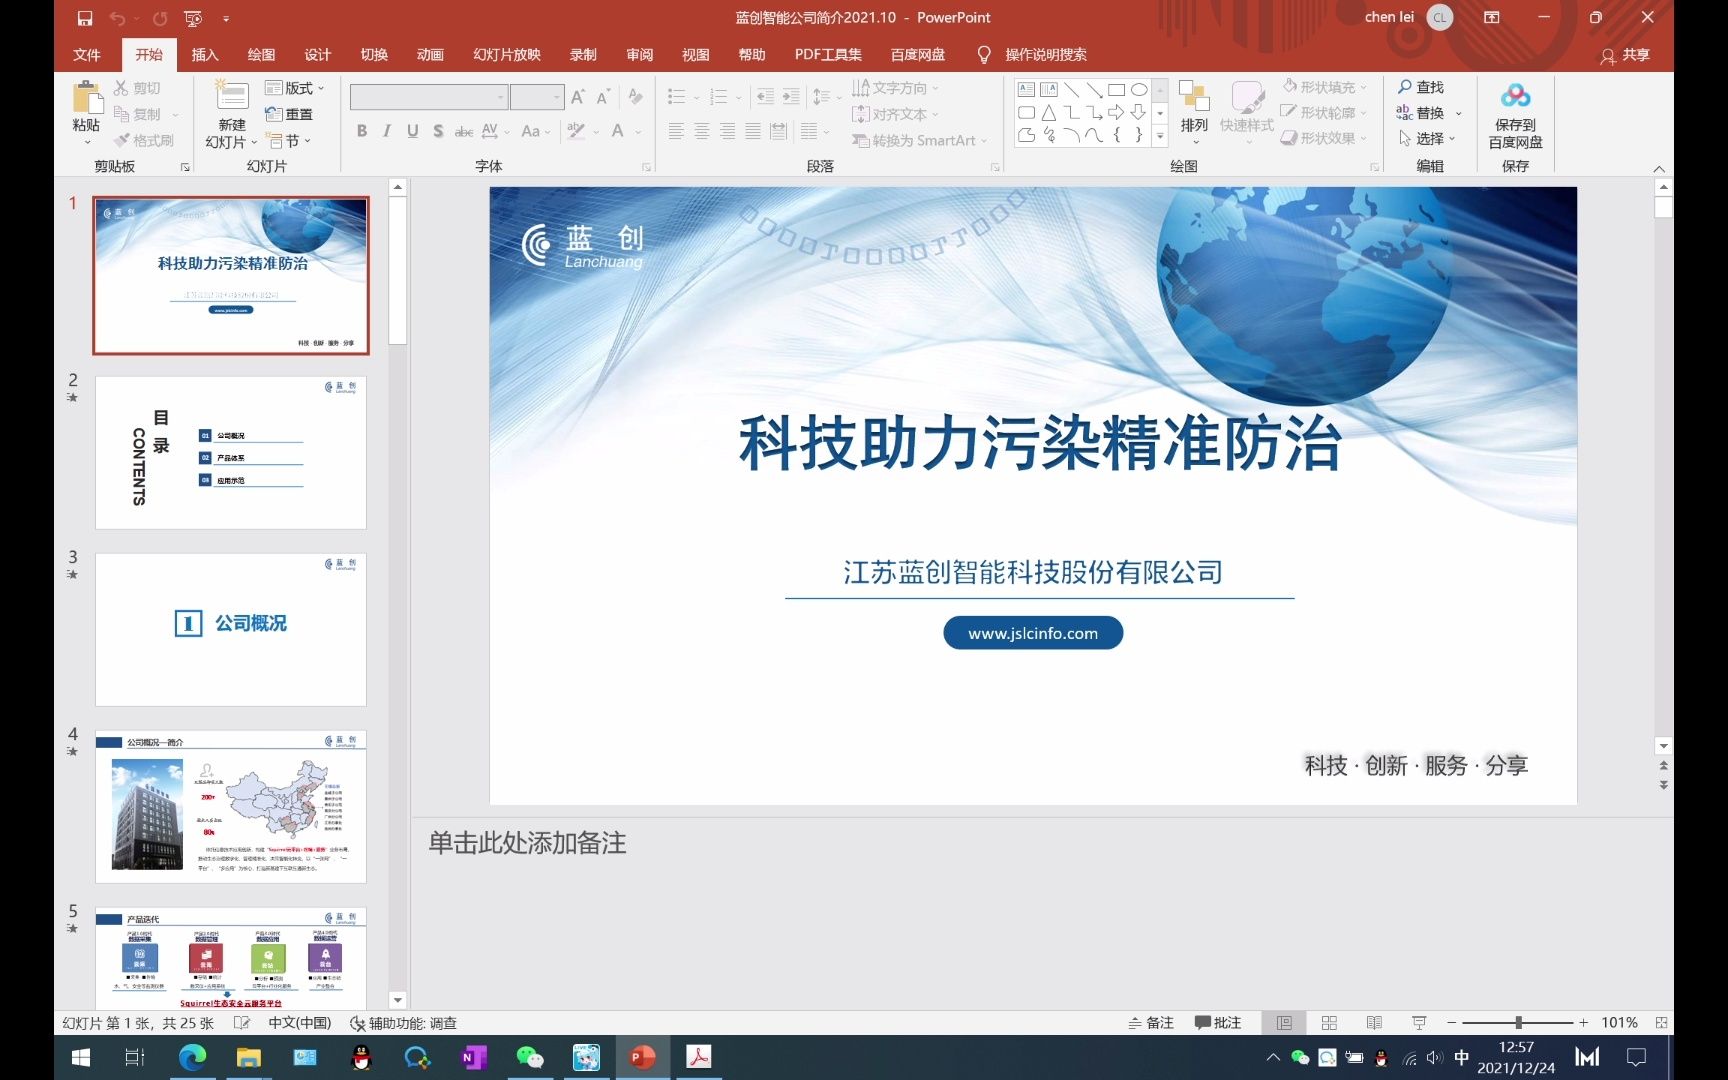Toggle bold formatting button

pos(362,131)
